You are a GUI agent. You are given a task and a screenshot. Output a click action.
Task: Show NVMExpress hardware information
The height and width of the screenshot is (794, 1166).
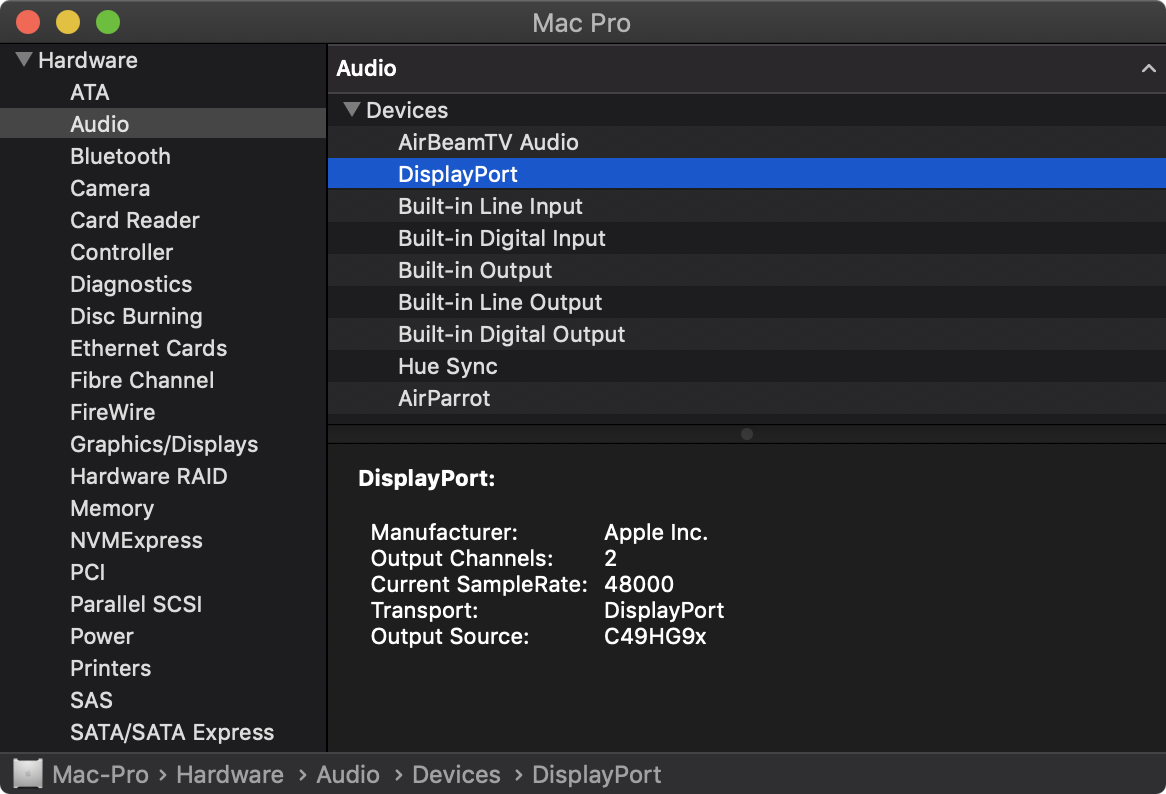(136, 540)
